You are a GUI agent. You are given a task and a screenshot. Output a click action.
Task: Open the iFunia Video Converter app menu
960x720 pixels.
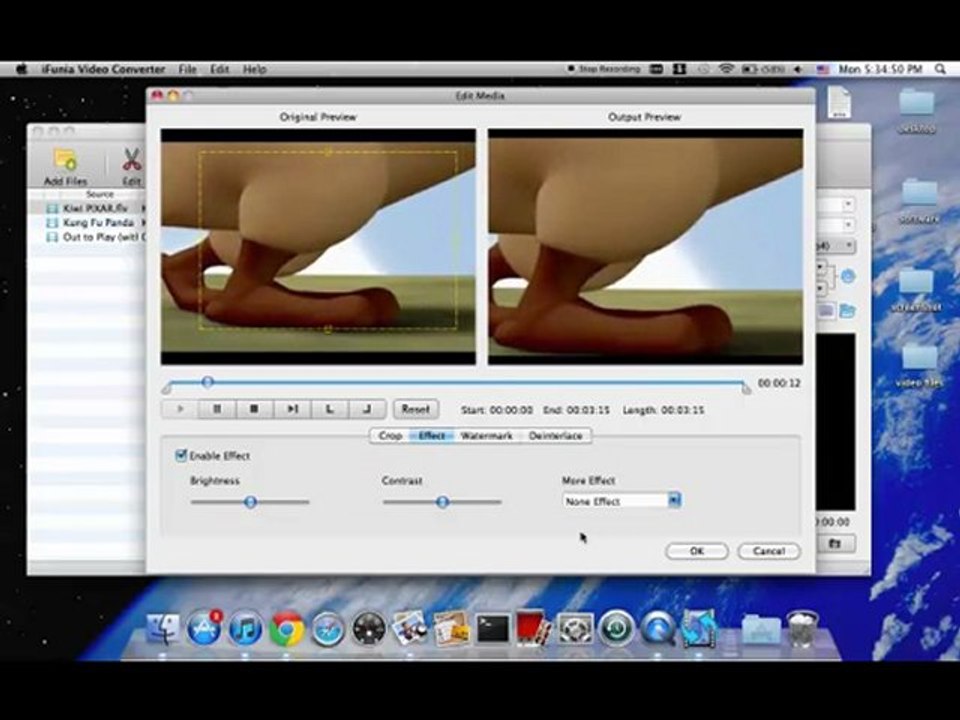click(103, 69)
